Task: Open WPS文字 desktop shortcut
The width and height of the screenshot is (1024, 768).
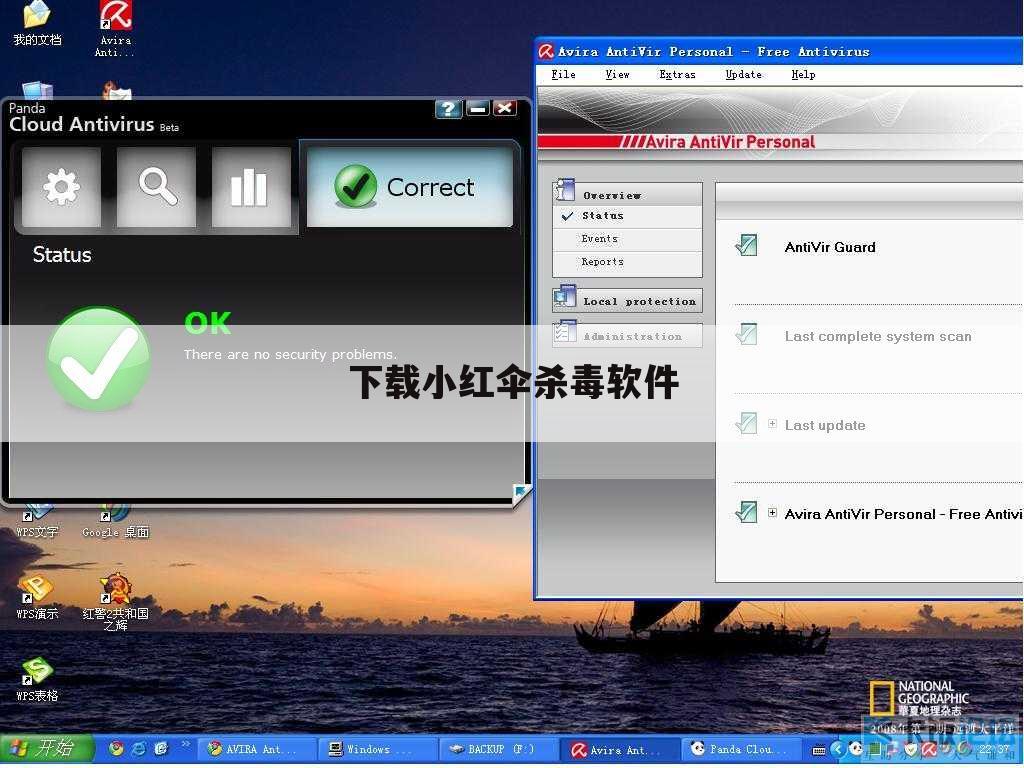Action: [37, 520]
